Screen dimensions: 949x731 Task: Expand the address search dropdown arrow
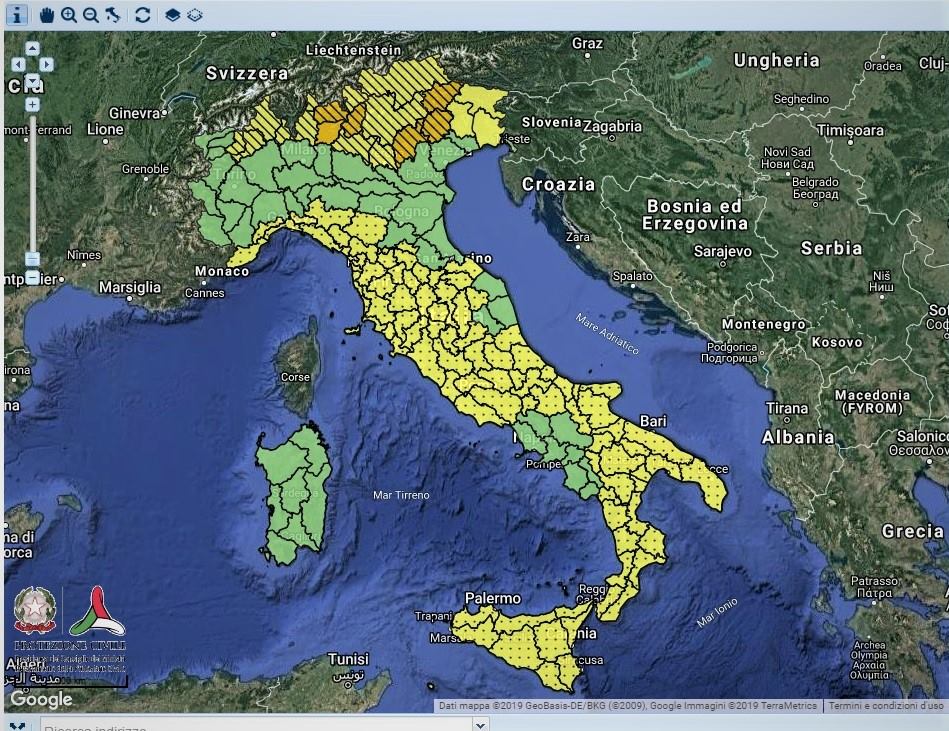click(x=481, y=724)
